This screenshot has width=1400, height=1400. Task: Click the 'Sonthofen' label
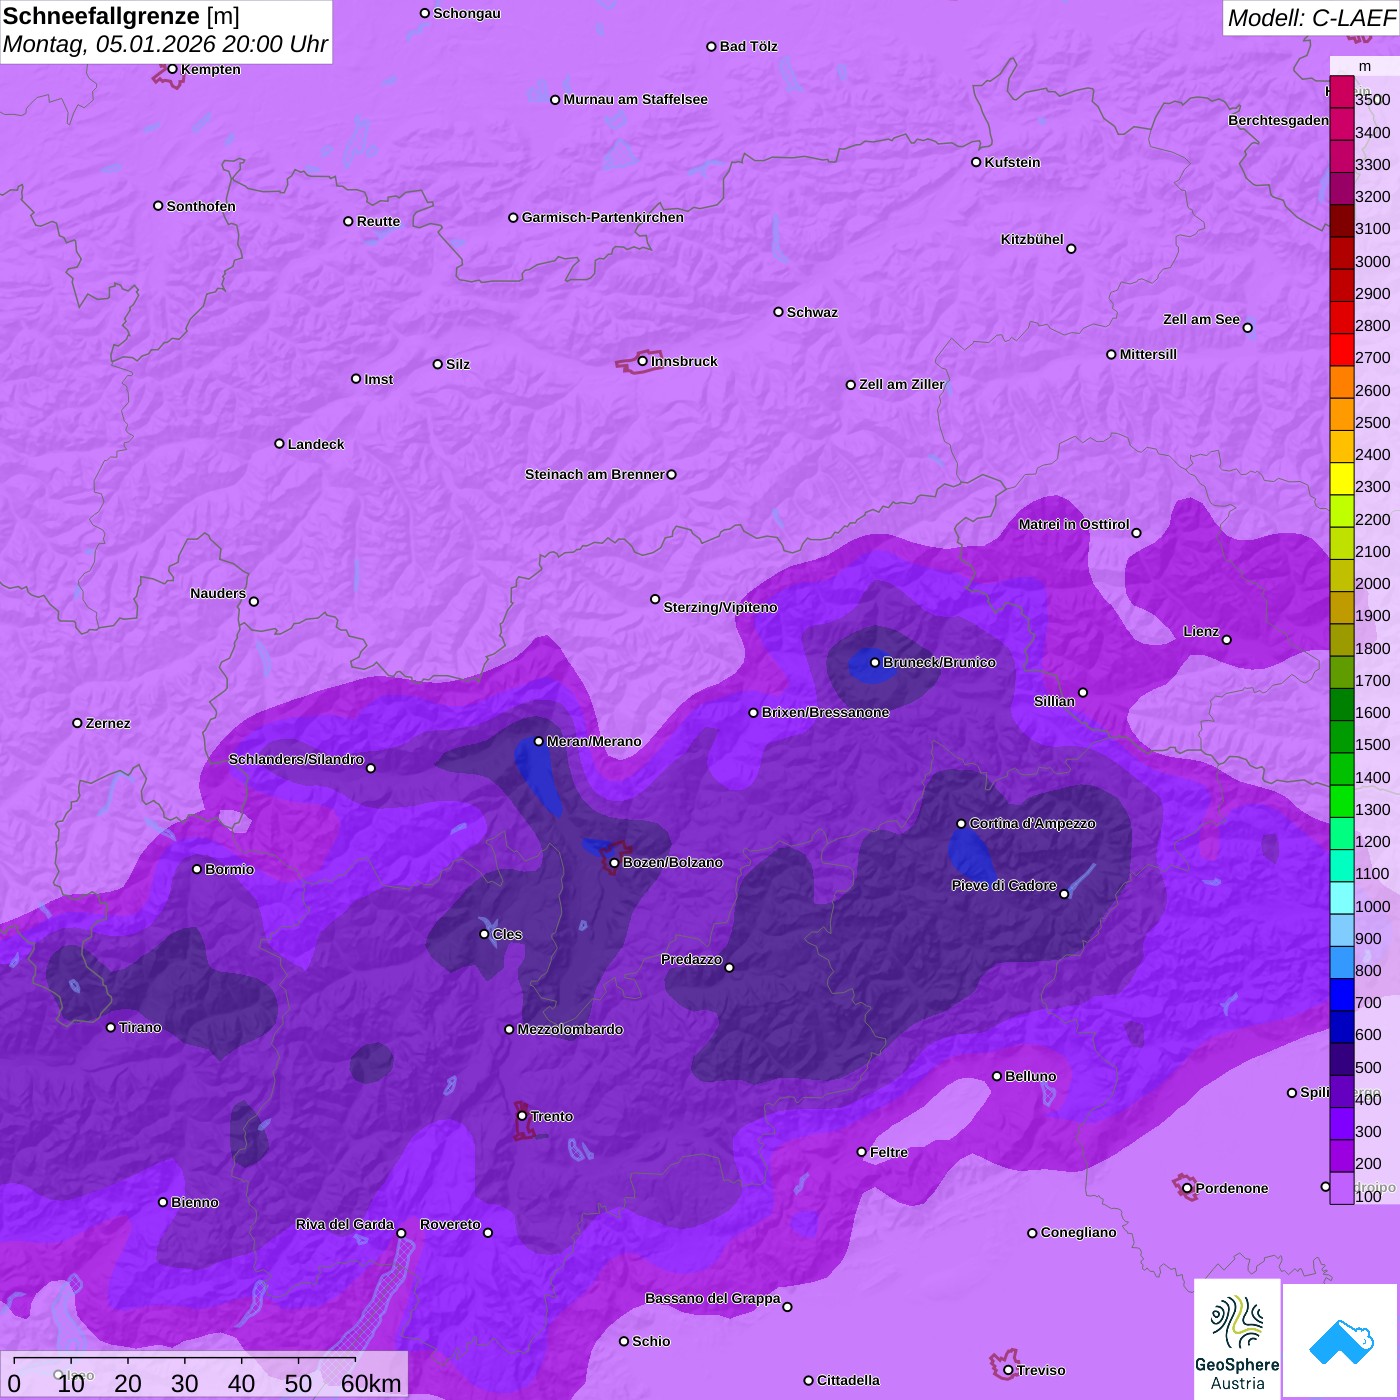tap(201, 206)
